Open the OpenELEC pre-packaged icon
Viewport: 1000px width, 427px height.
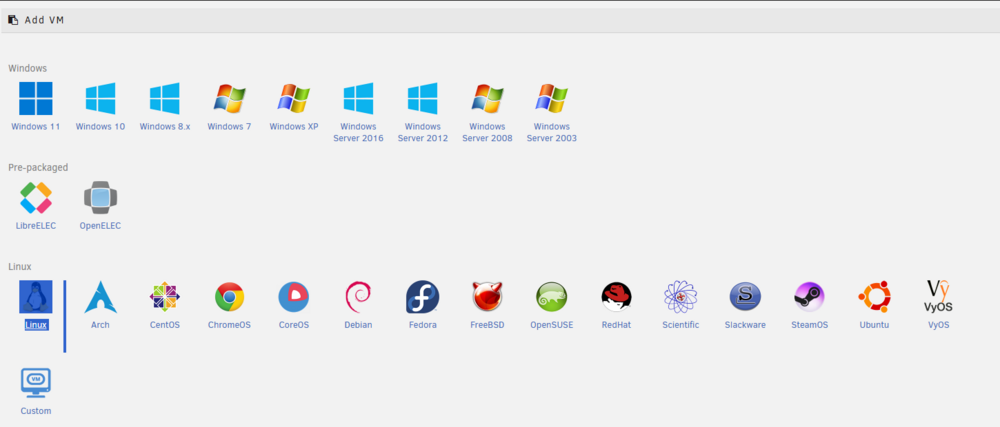click(100, 198)
